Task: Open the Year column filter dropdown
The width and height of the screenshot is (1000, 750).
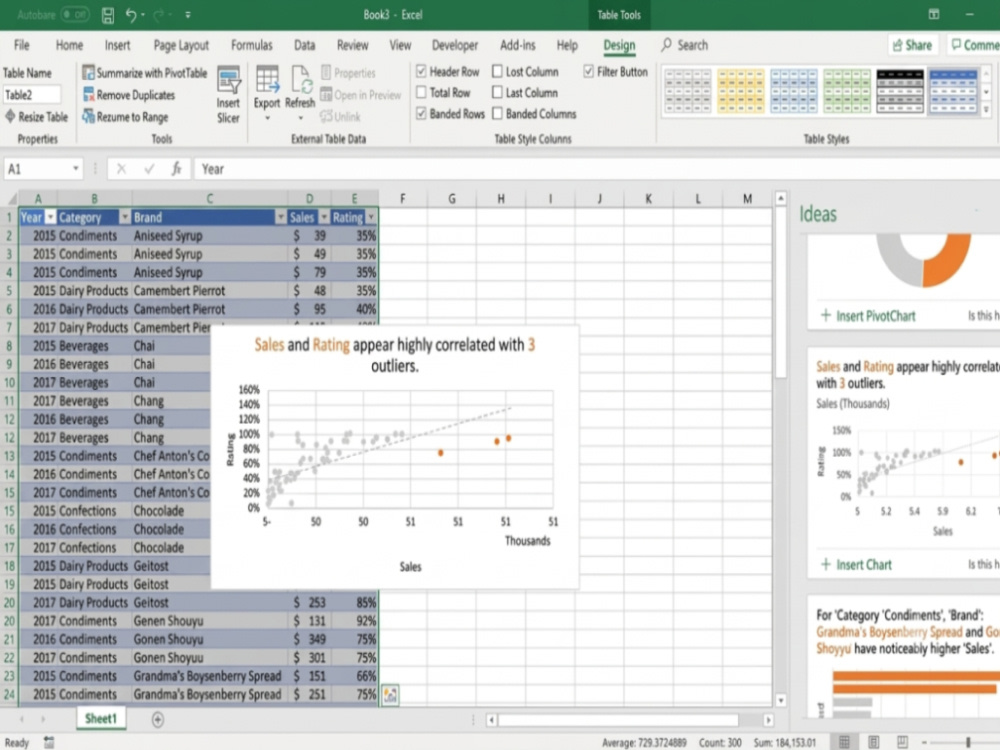Action: pos(50,217)
